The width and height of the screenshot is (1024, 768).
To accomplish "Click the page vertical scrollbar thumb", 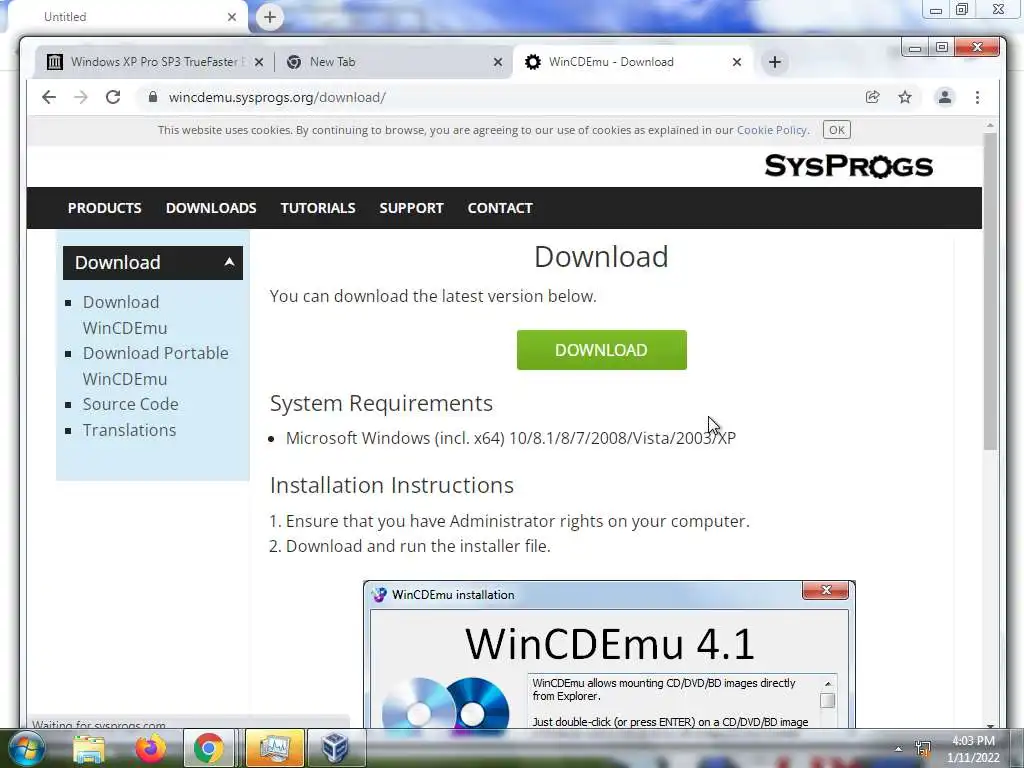I will coord(990,291).
